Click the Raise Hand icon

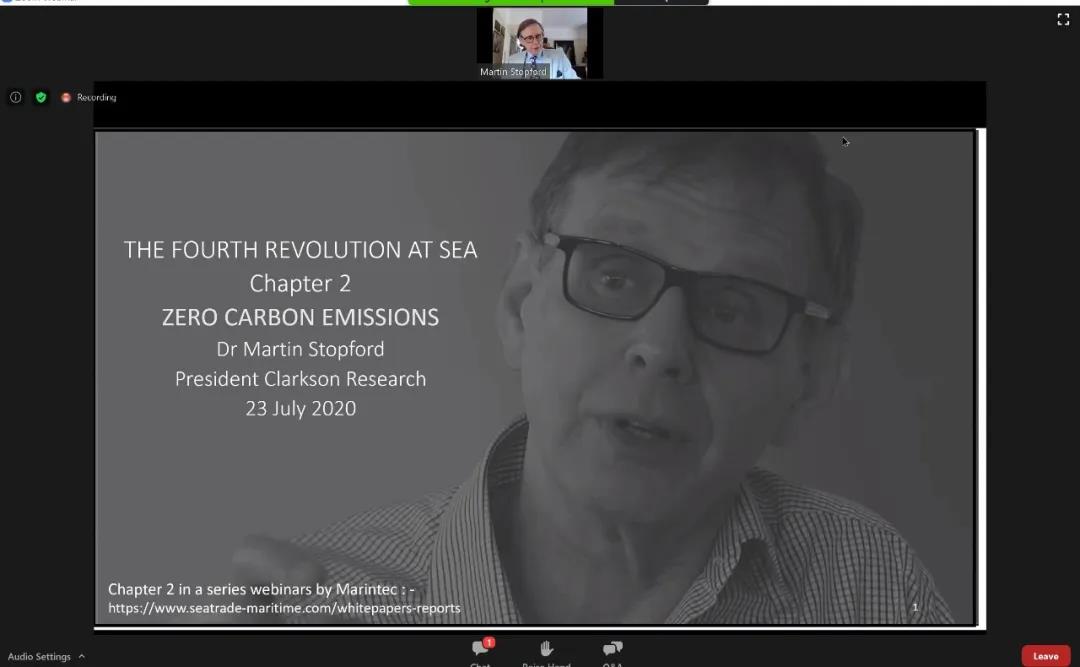point(546,648)
